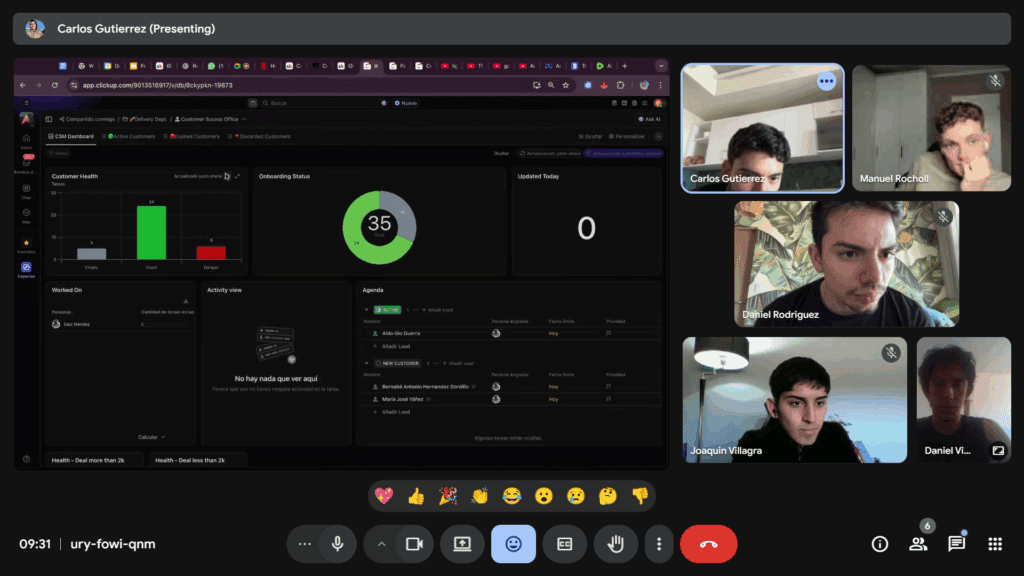Turn off the camera
The height and width of the screenshot is (576, 1024).
412,544
